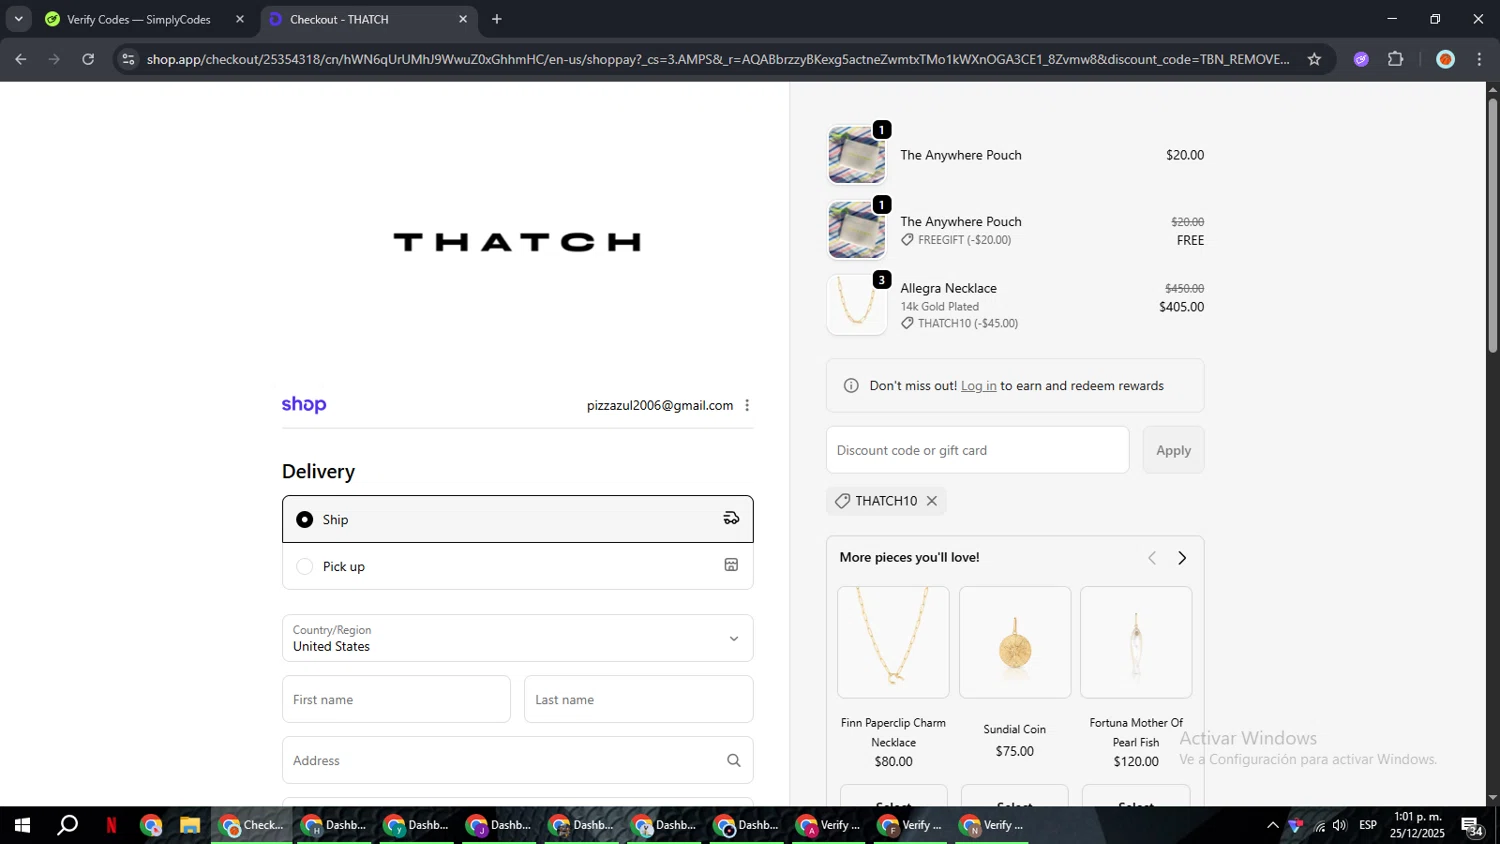Open the Sundial Coin product image
Image resolution: width=1500 pixels, height=844 pixels.
pos(1015,642)
